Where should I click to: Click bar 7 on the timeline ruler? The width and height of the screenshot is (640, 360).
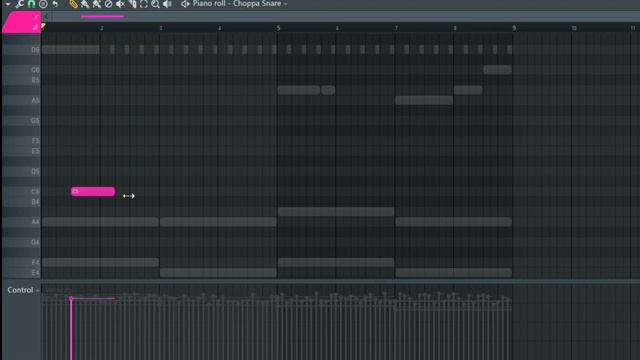[x=396, y=28]
